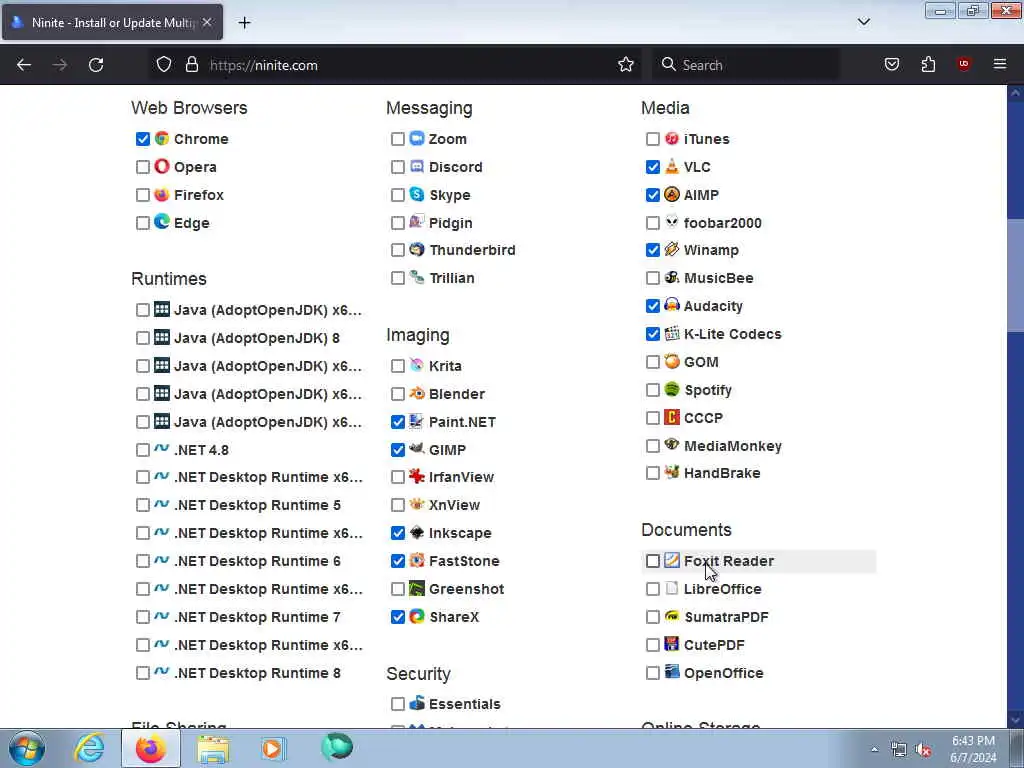Check the .NET 4.8 checkbox
Image resolution: width=1024 pixels, height=768 pixels.
coord(142,450)
